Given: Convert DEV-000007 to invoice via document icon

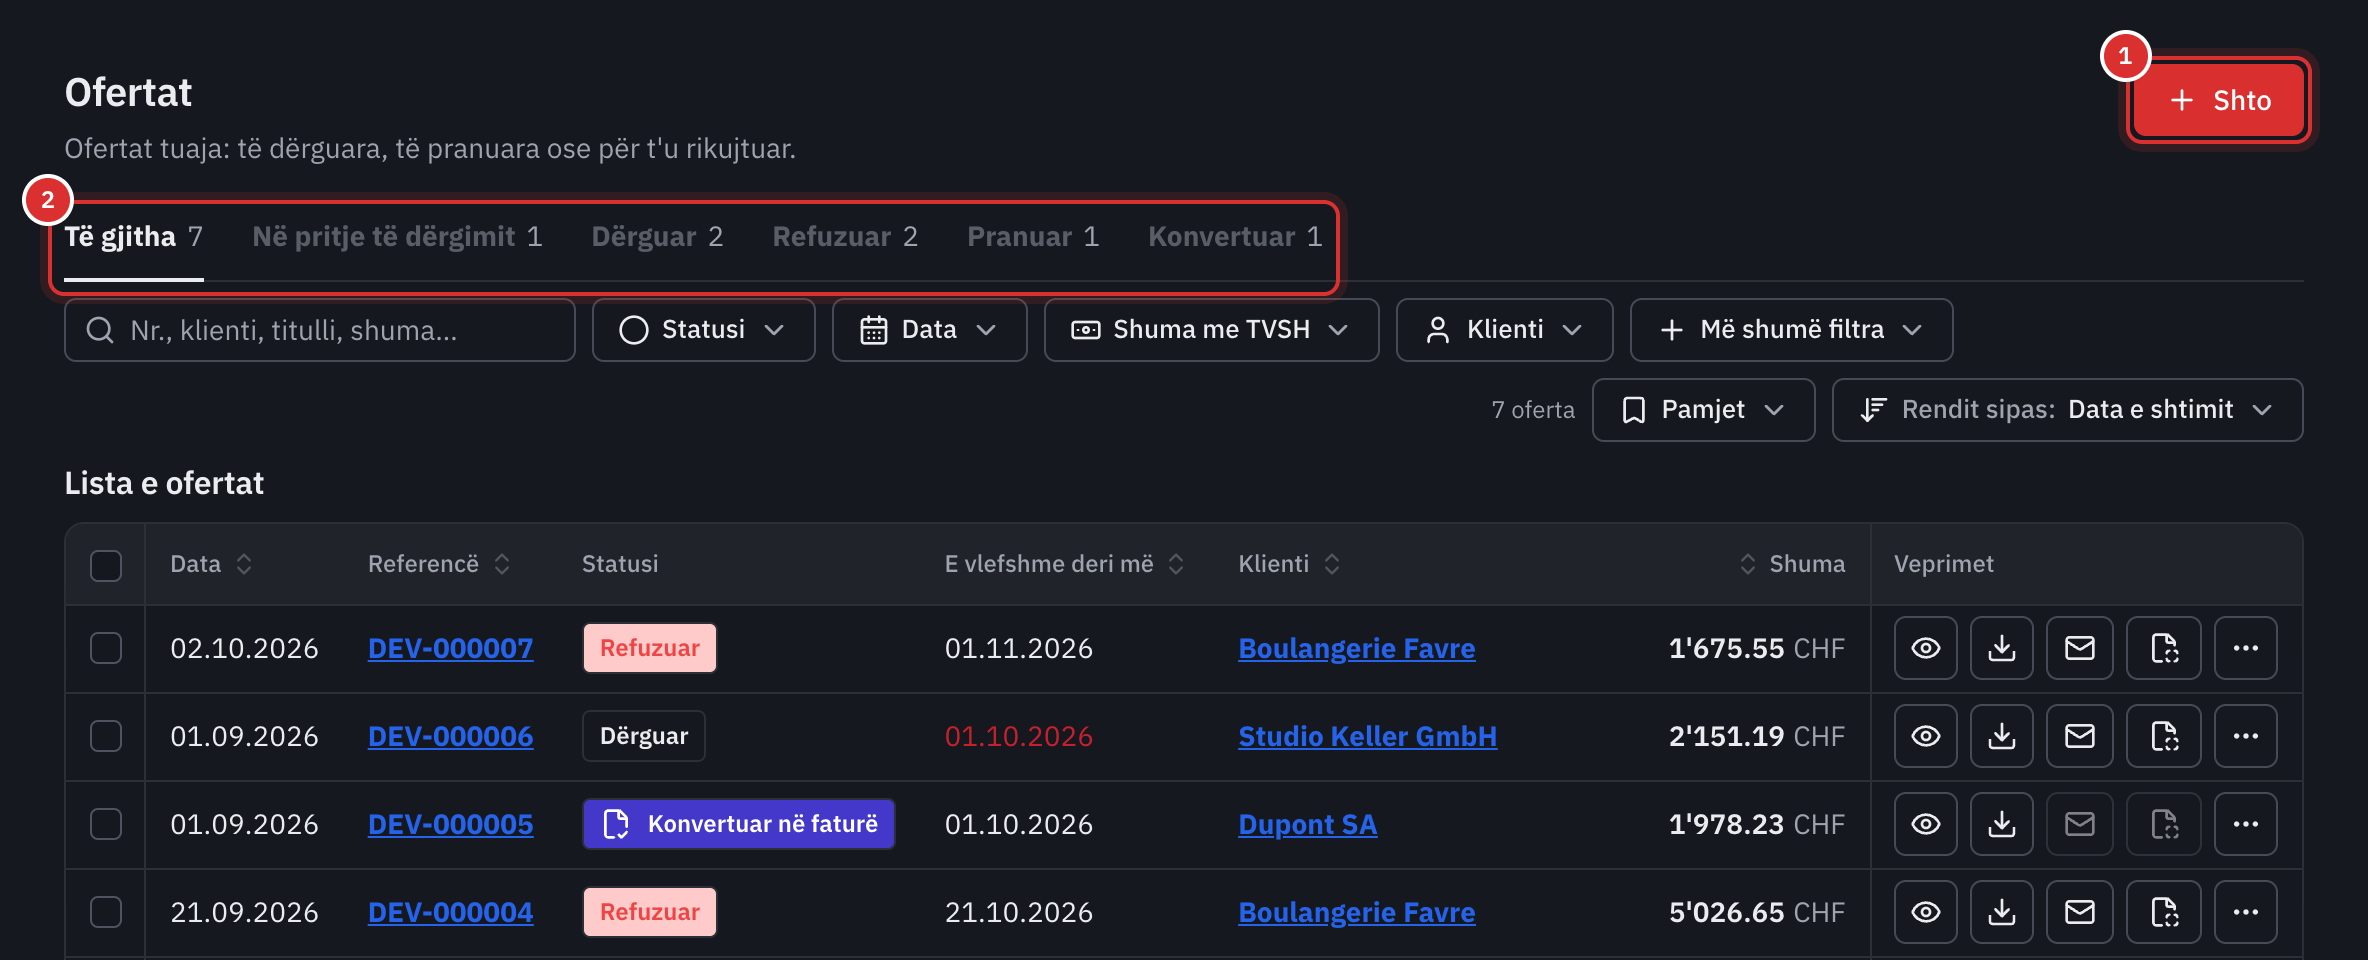Looking at the screenshot, I should 2164,648.
